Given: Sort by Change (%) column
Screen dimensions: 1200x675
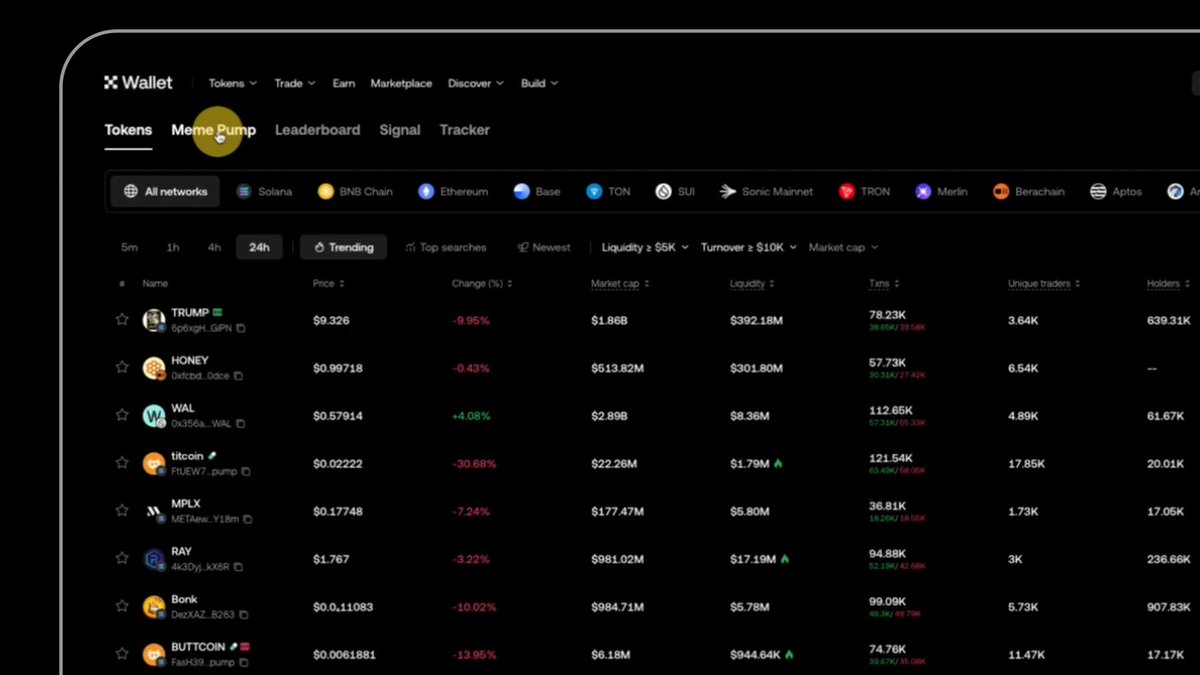Looking at the screenshot, I should click(x=482, y=284).
